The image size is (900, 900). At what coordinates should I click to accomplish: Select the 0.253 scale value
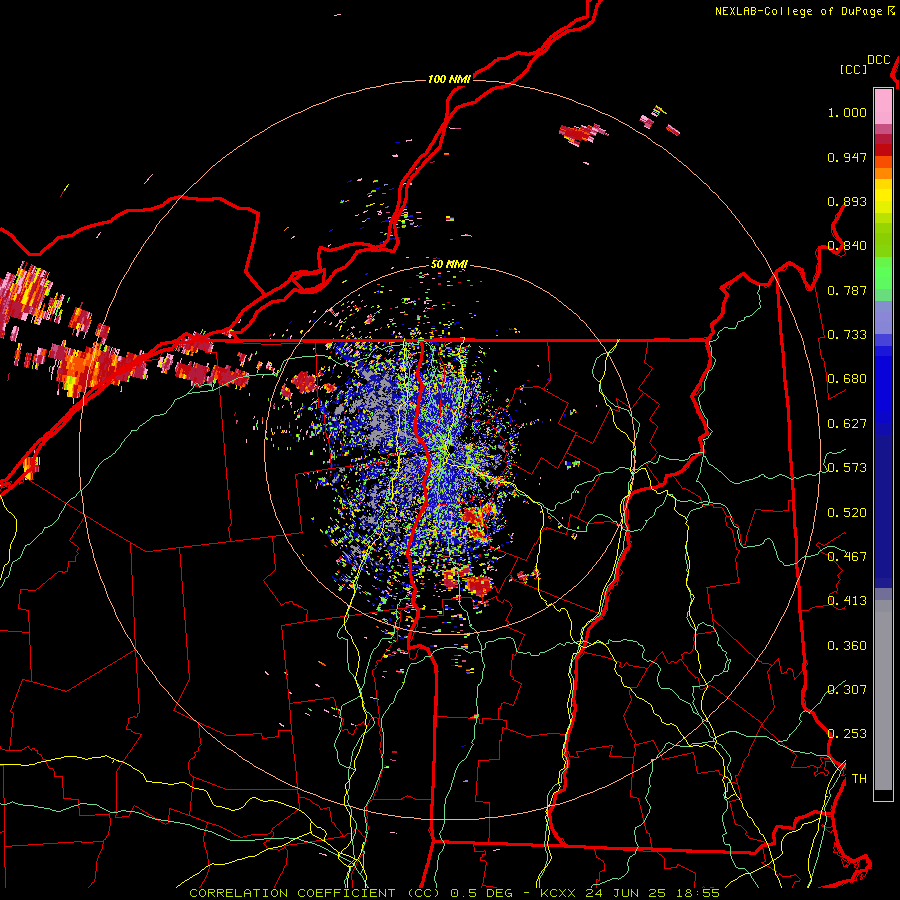[847, 734]
